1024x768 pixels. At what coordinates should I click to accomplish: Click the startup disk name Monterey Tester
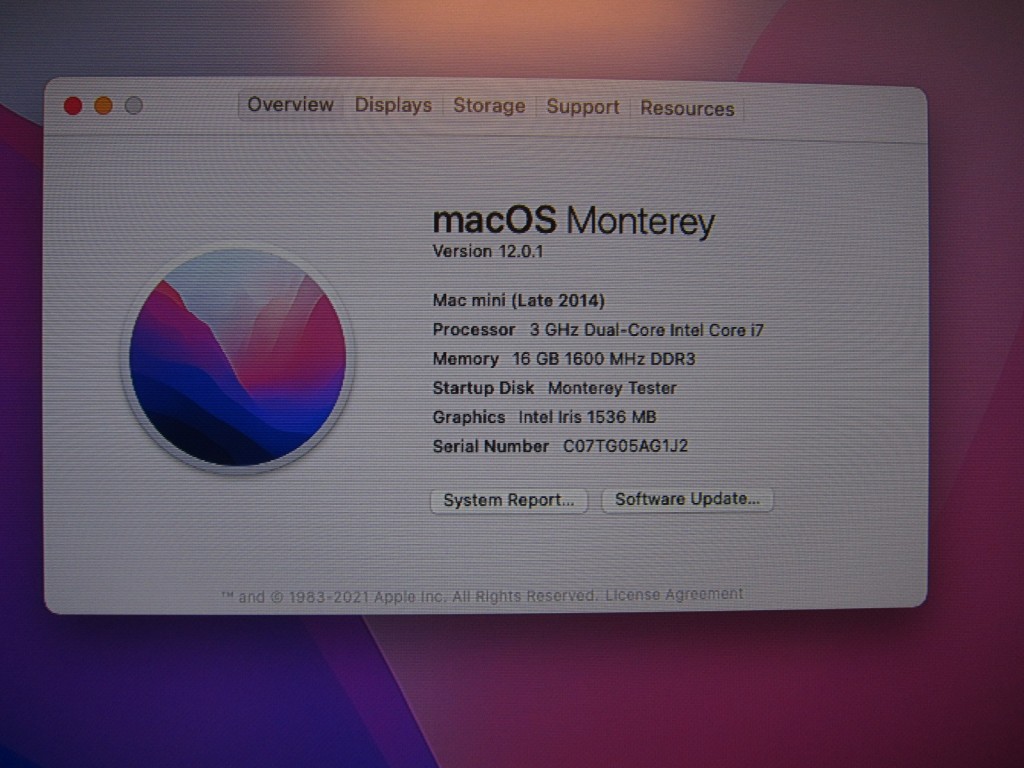click(x=612, y=388)
